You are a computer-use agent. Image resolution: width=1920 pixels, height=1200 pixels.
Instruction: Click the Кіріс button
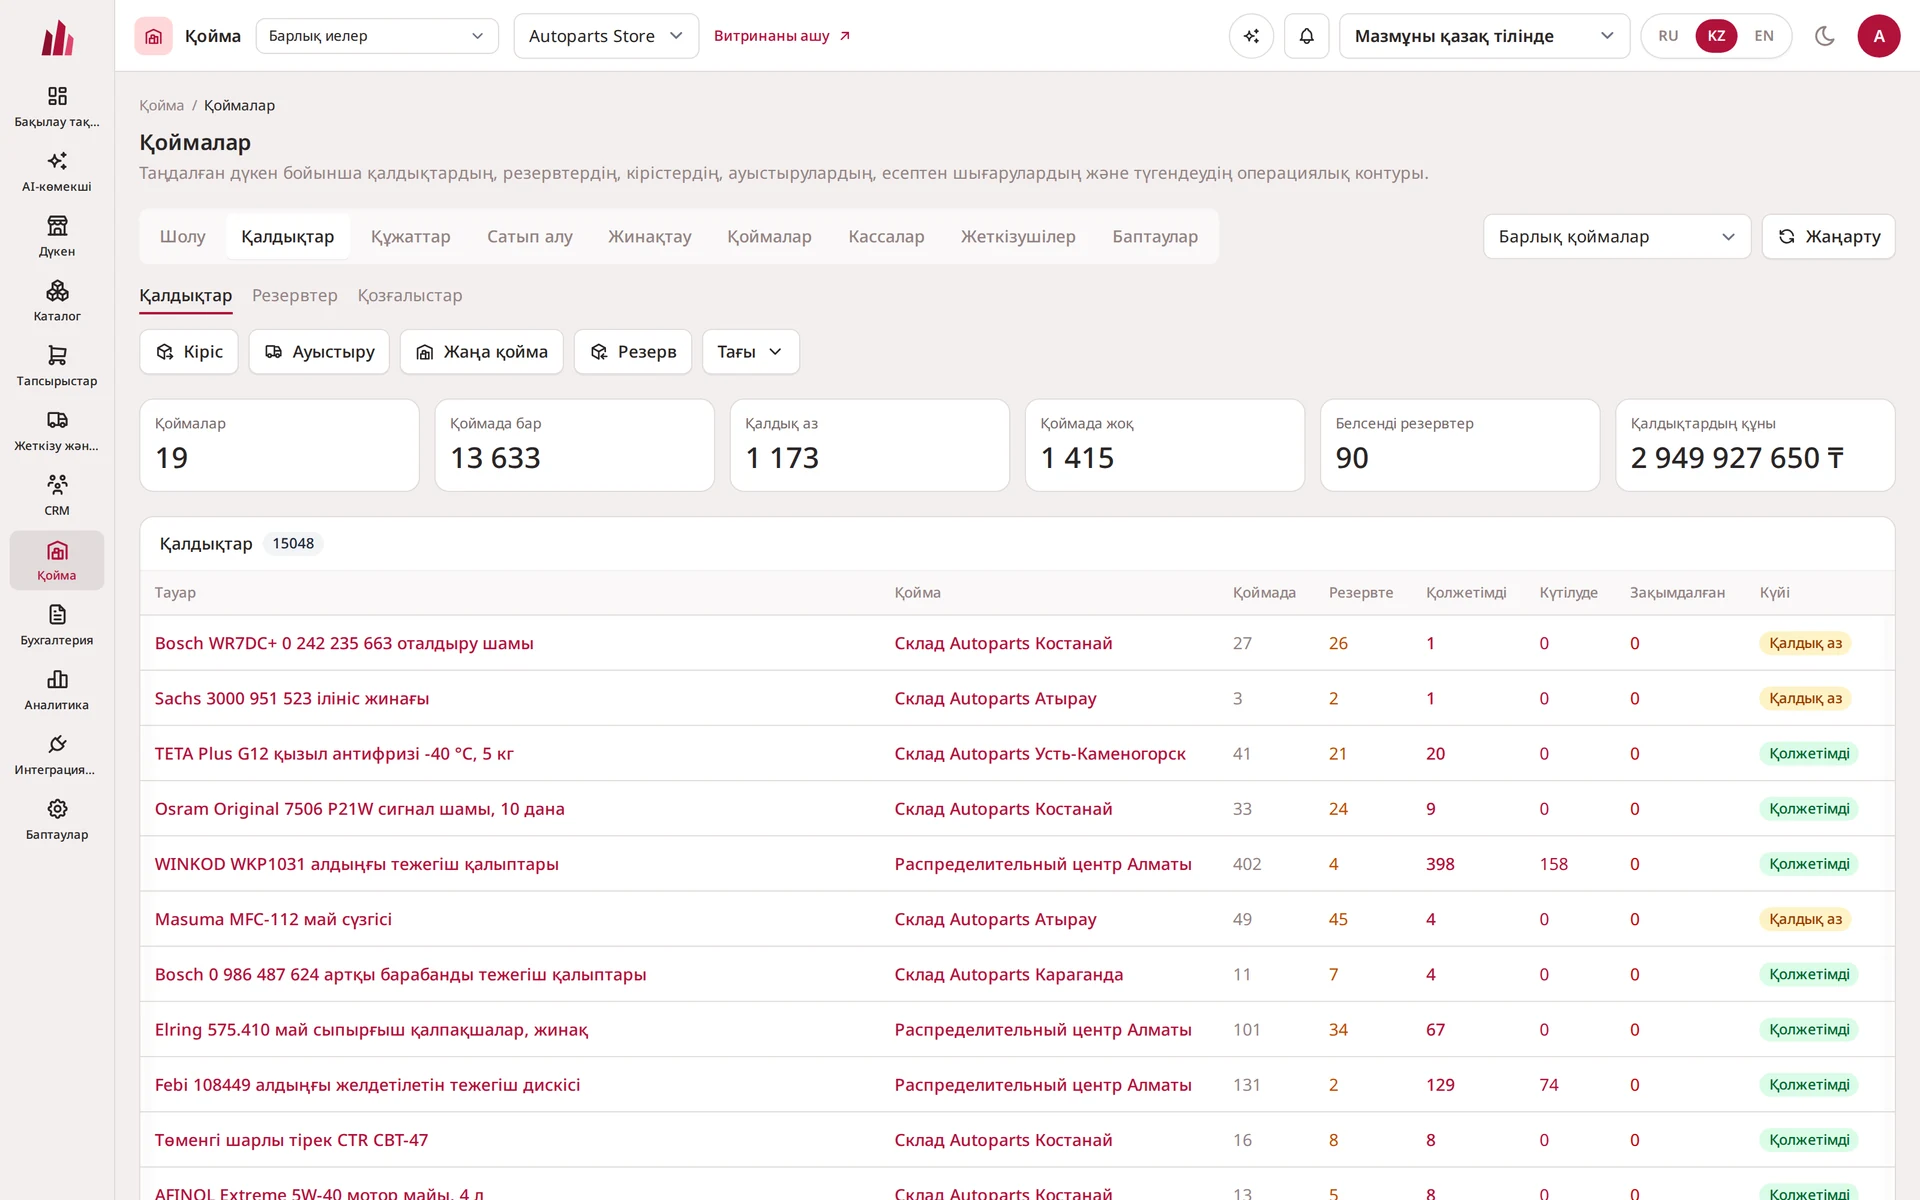click(189, 352)
